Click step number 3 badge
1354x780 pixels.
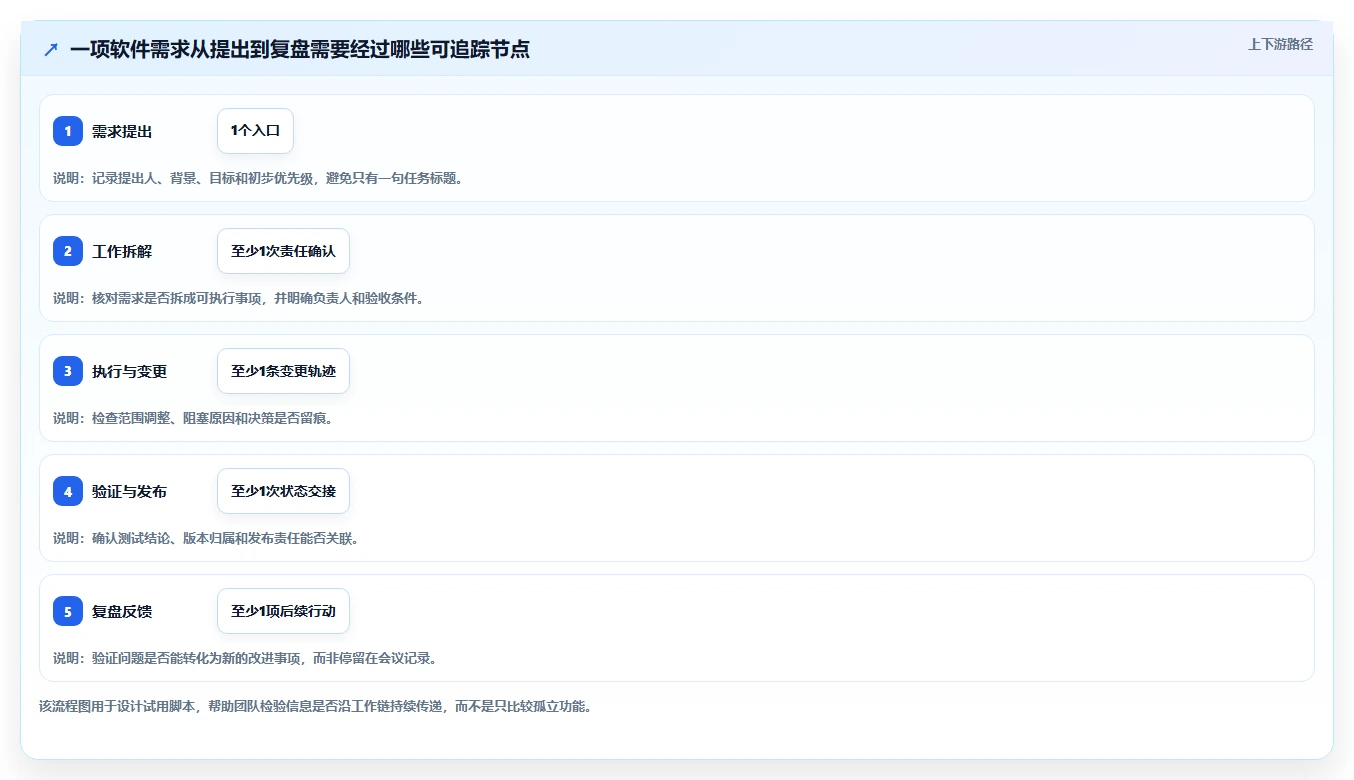68,371
